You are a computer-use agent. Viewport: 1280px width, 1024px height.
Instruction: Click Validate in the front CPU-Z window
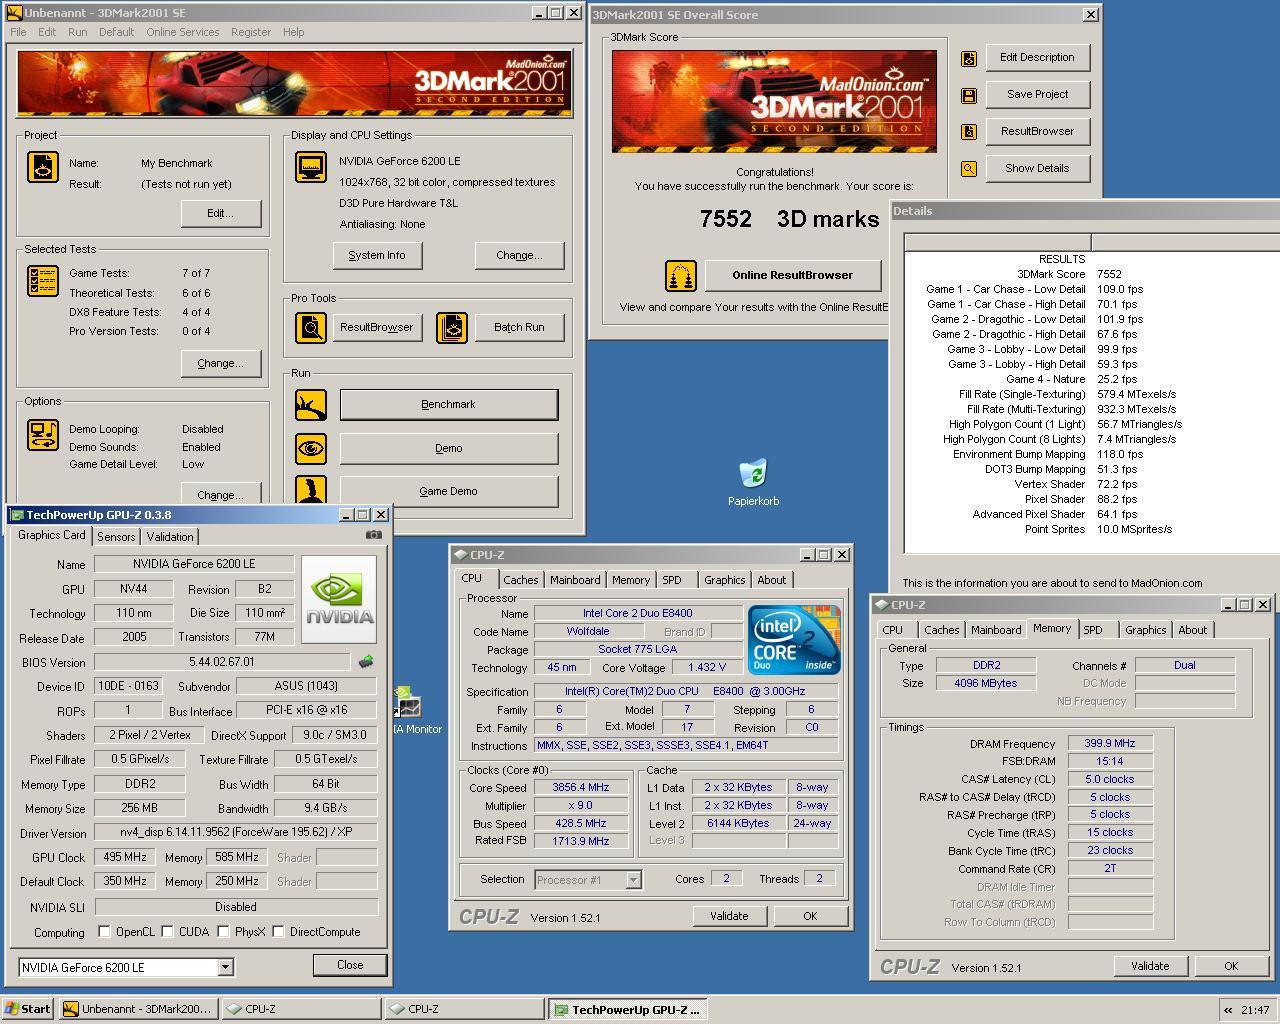pyautogui.click(x=729, y=916)
